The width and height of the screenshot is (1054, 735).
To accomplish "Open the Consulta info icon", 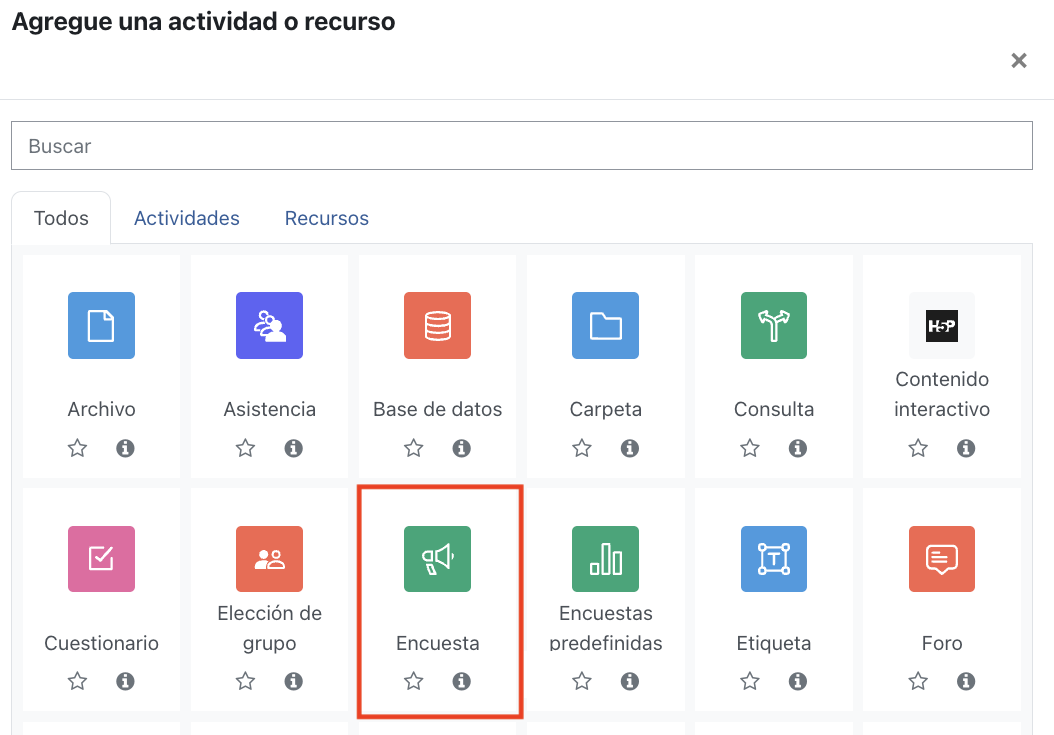I will click(797, 448).
